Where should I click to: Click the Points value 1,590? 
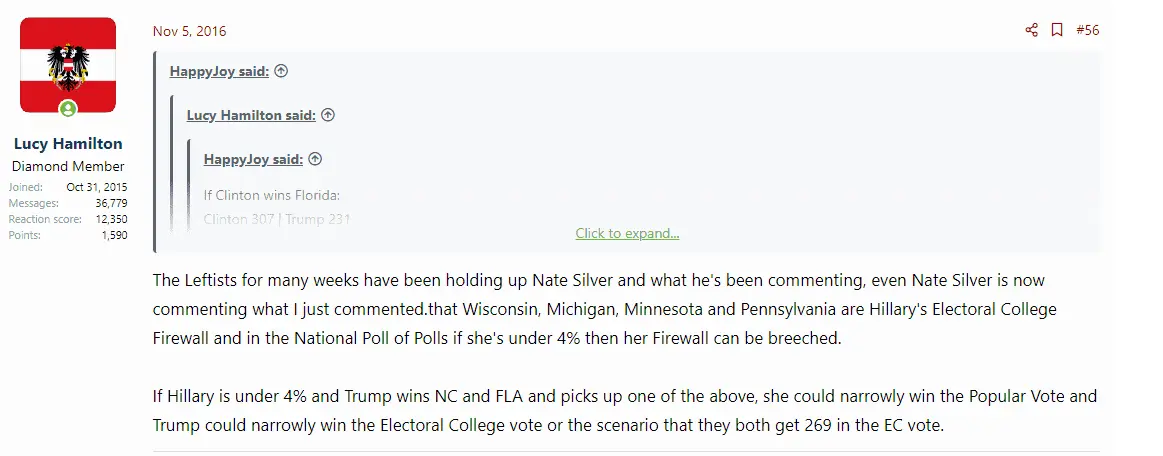pyautogui.click(x=114, y=235)
